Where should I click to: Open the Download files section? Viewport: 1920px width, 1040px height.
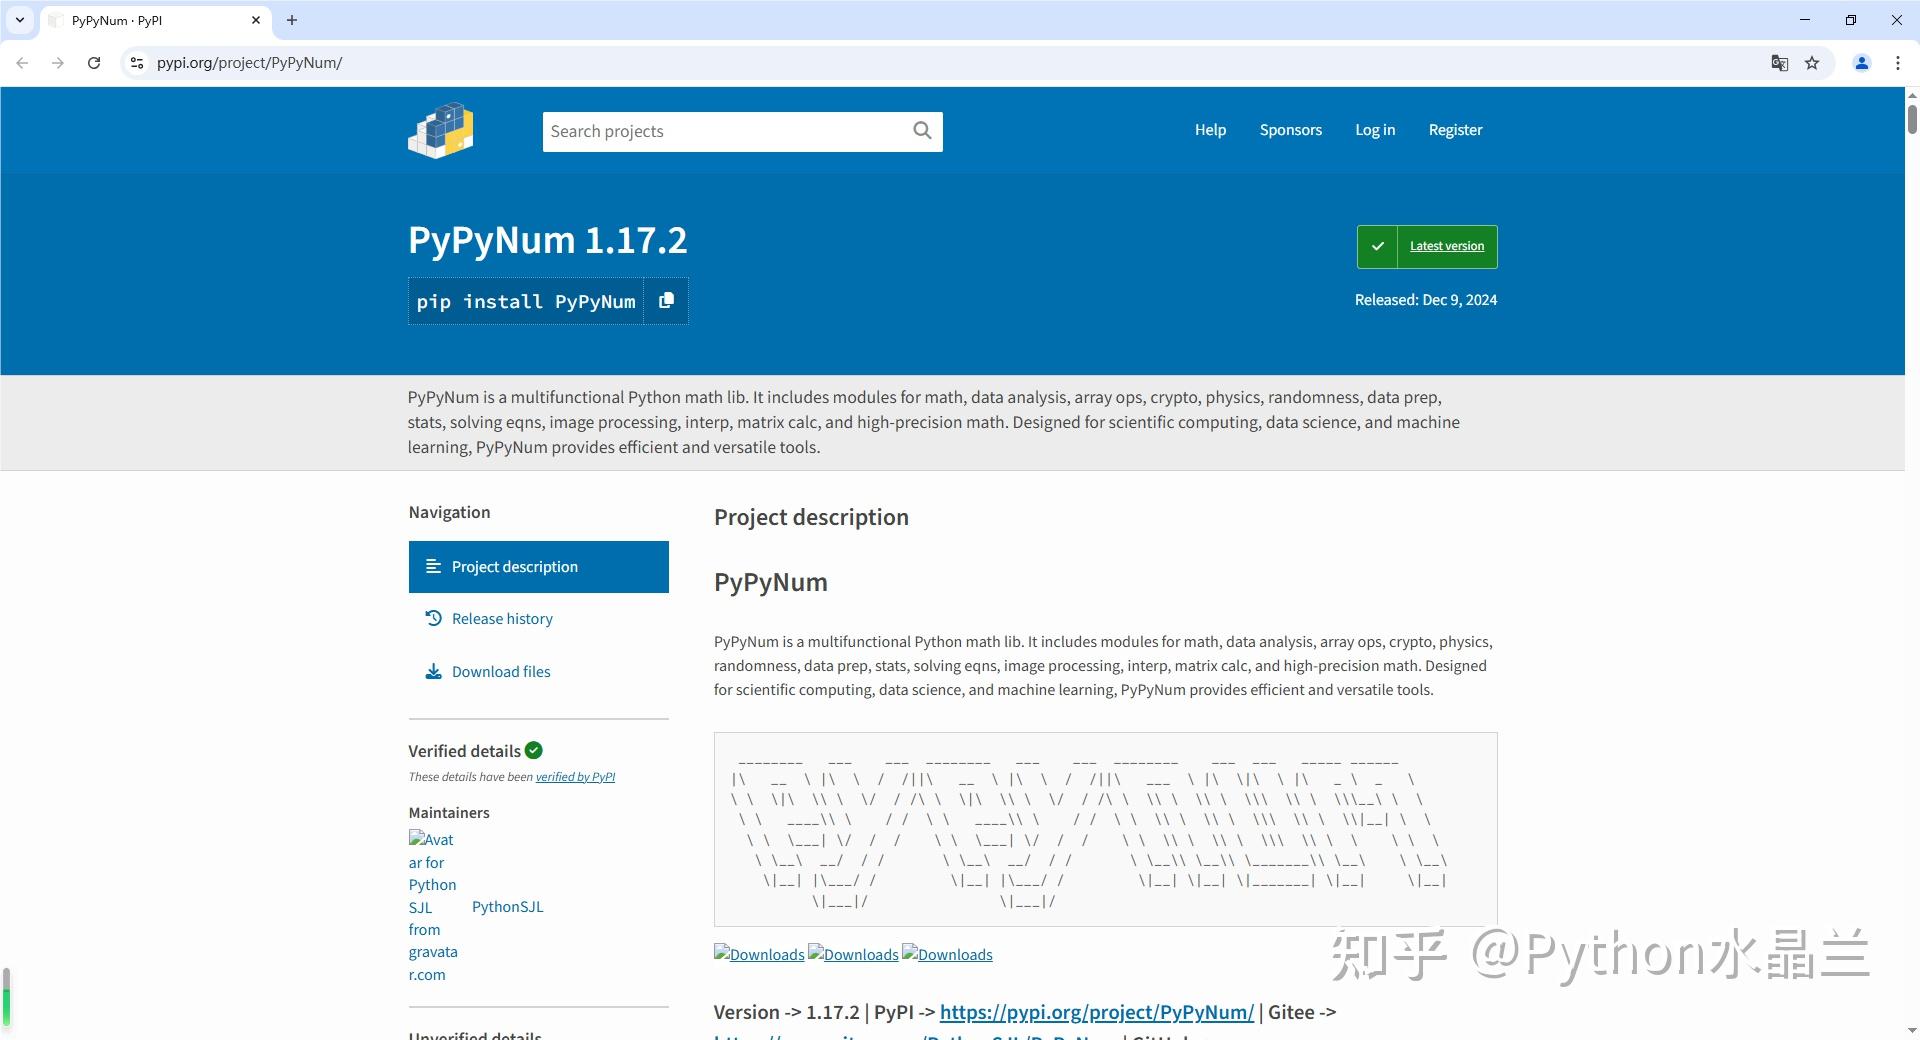500,671
